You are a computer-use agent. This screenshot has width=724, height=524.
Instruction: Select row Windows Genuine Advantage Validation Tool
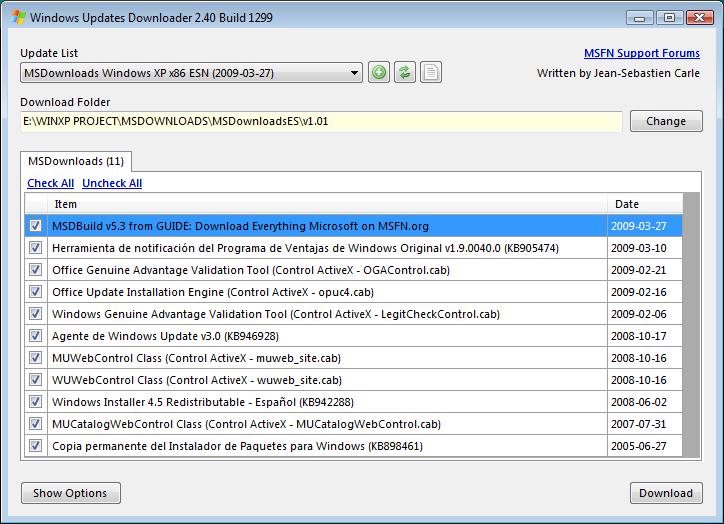click(x=353, y=314)
